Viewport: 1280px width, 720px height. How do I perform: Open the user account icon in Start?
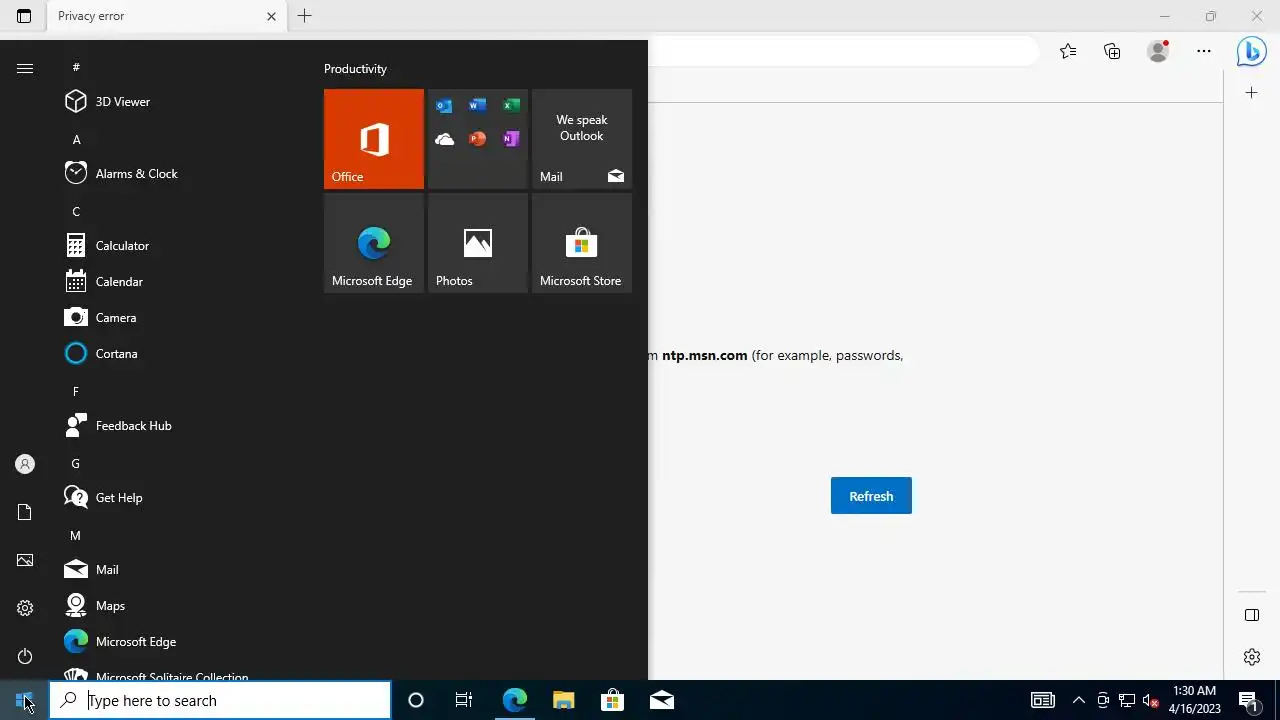point(25,464)
